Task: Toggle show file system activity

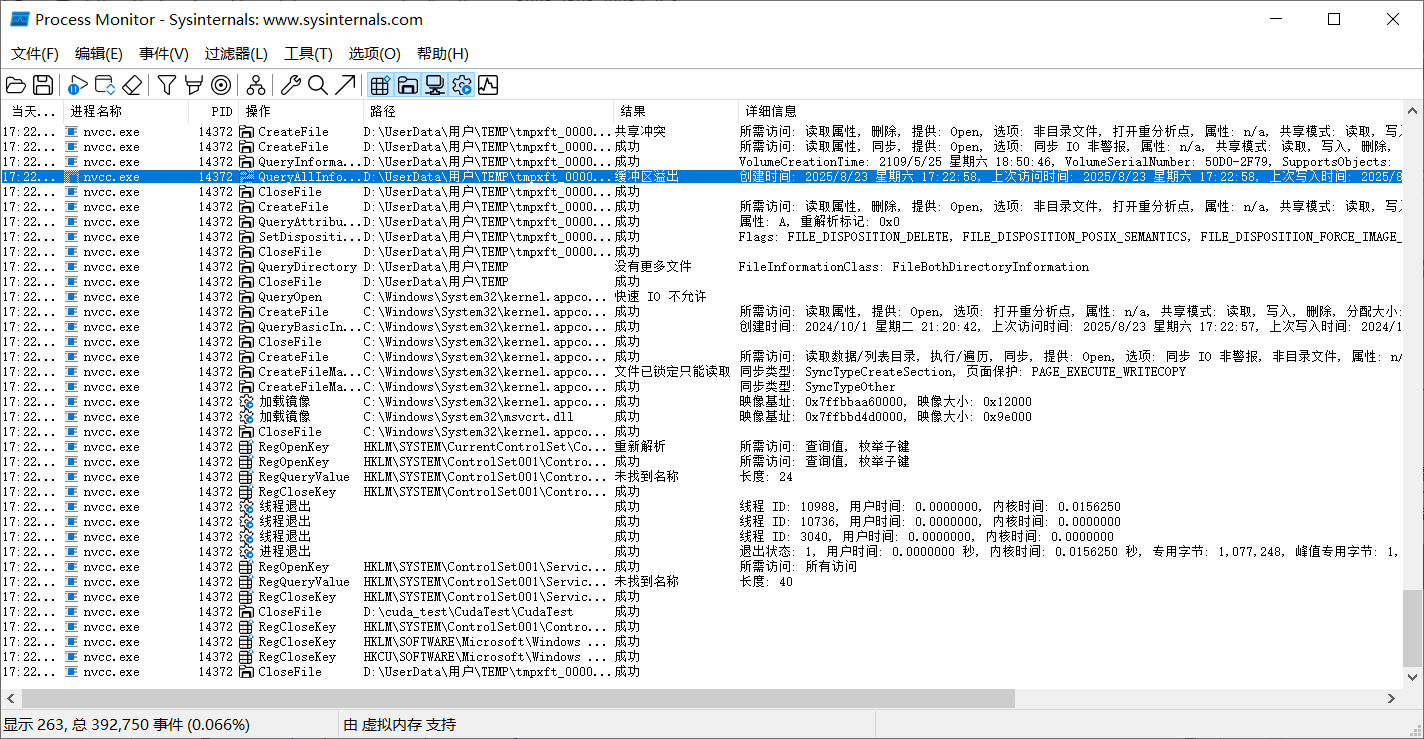Action: click(x=407, y=85)
